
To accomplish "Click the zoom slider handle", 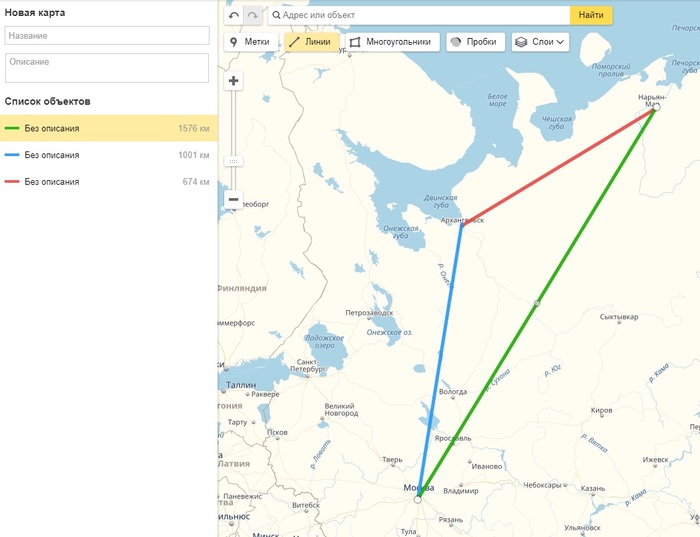I will click(x=234, y=161).
